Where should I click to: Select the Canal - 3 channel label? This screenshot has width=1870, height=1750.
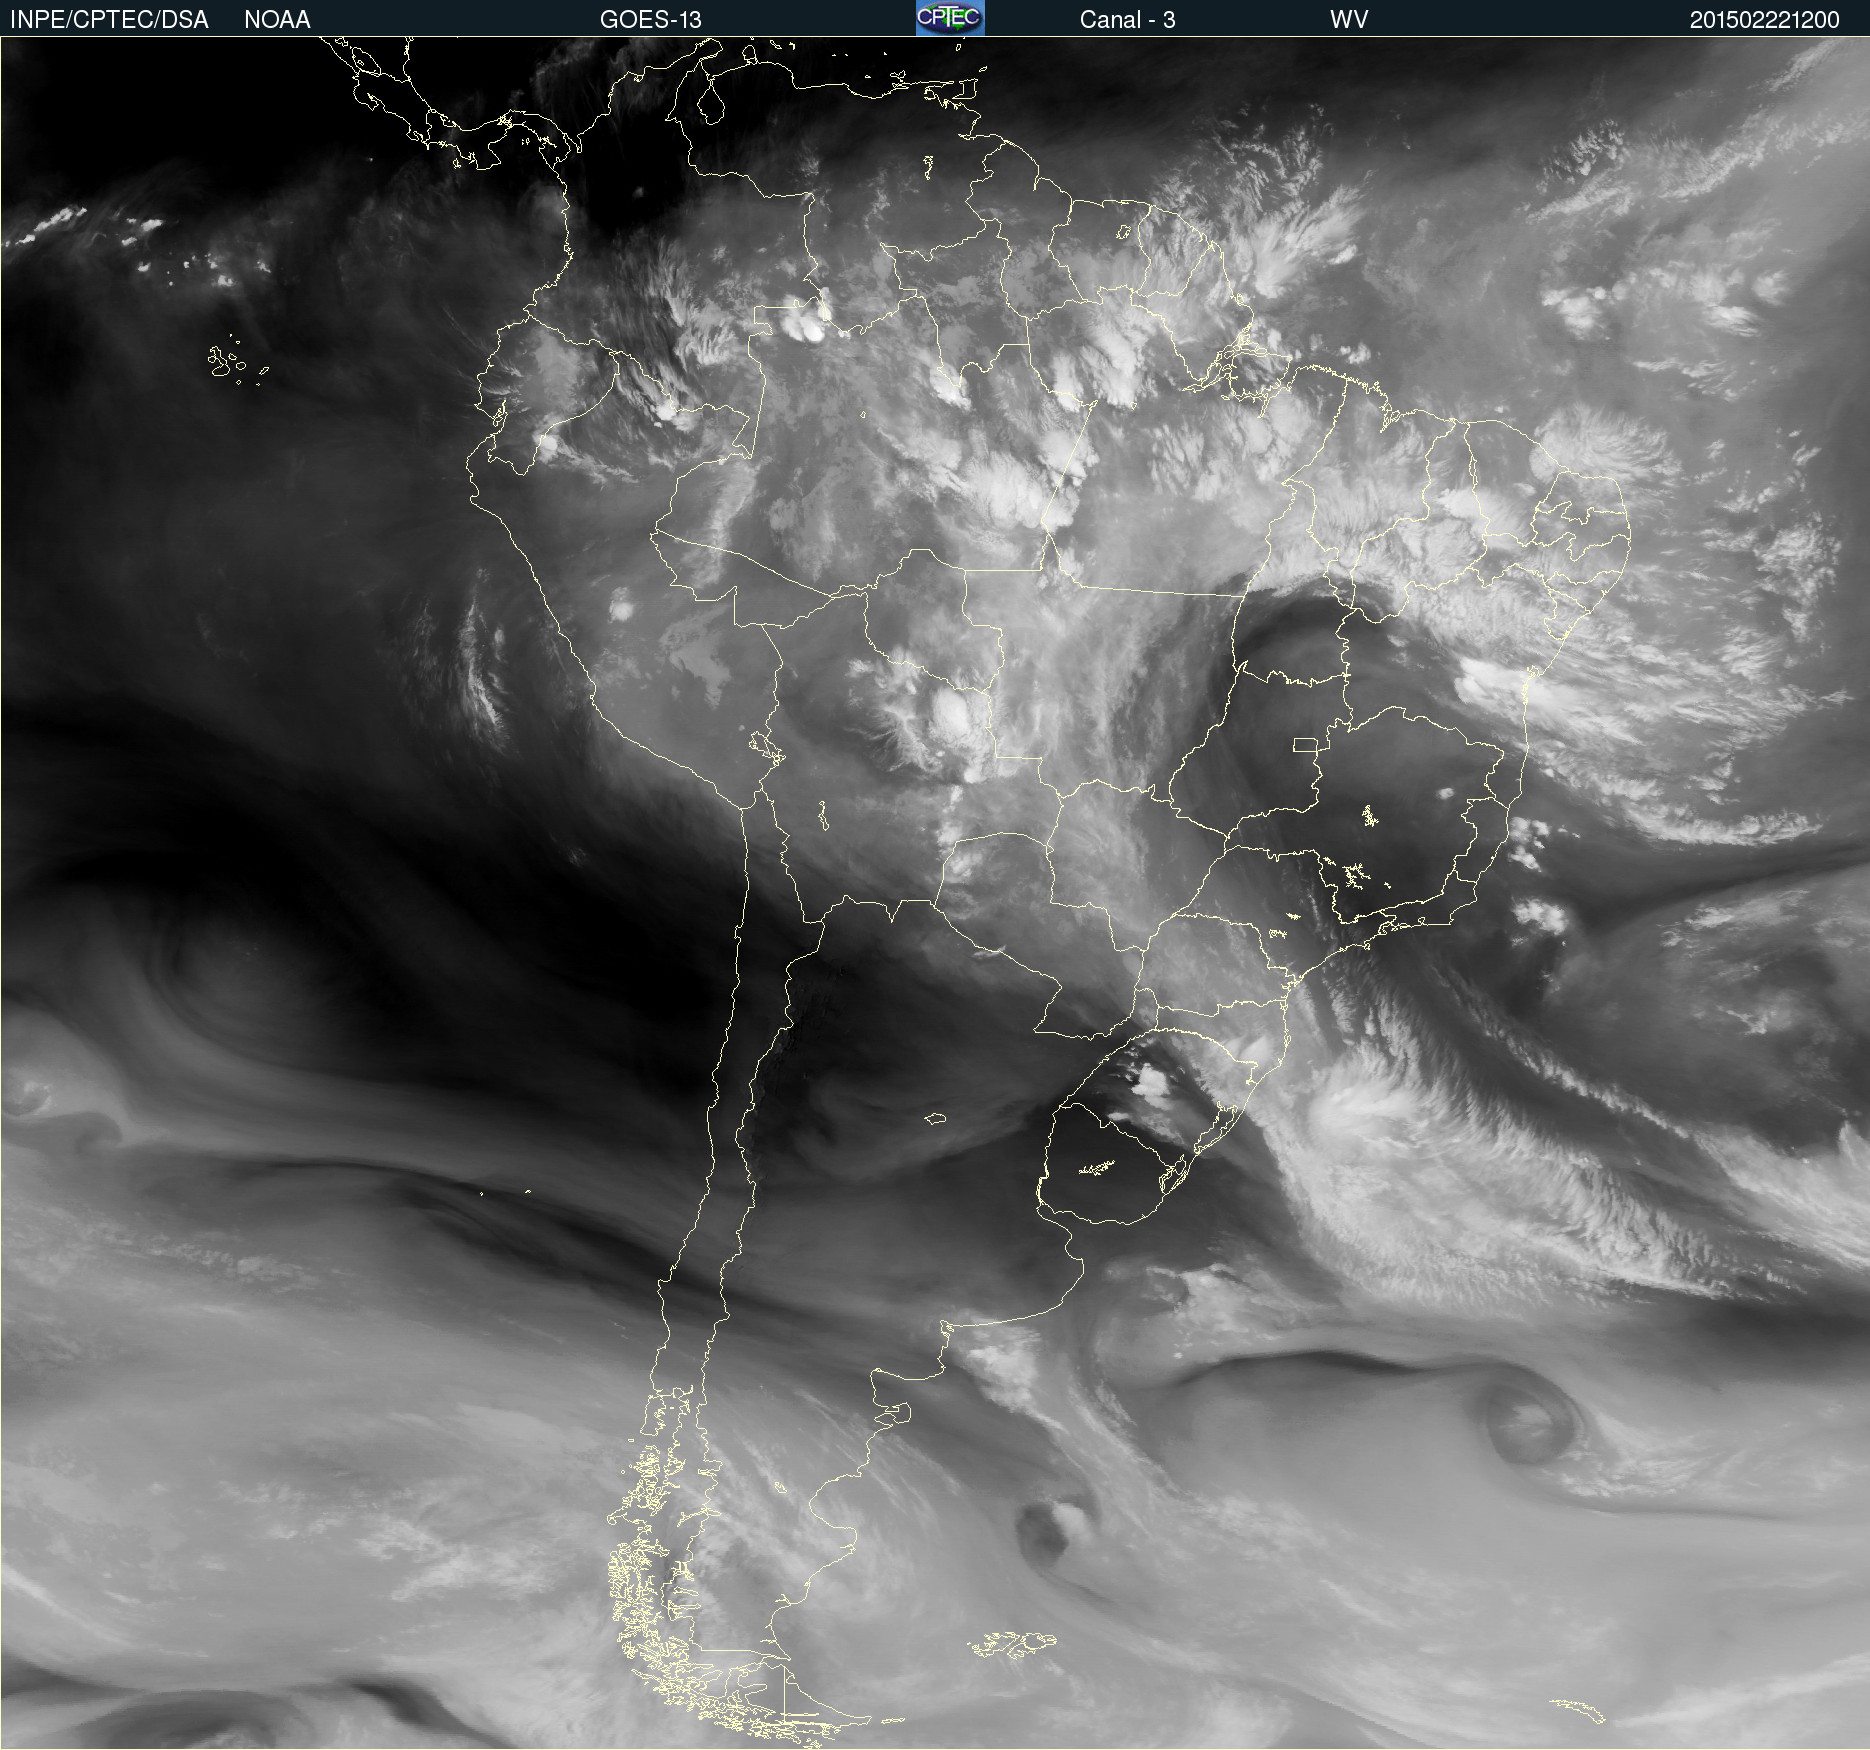pyautogui.click(x=1127, y=19)
